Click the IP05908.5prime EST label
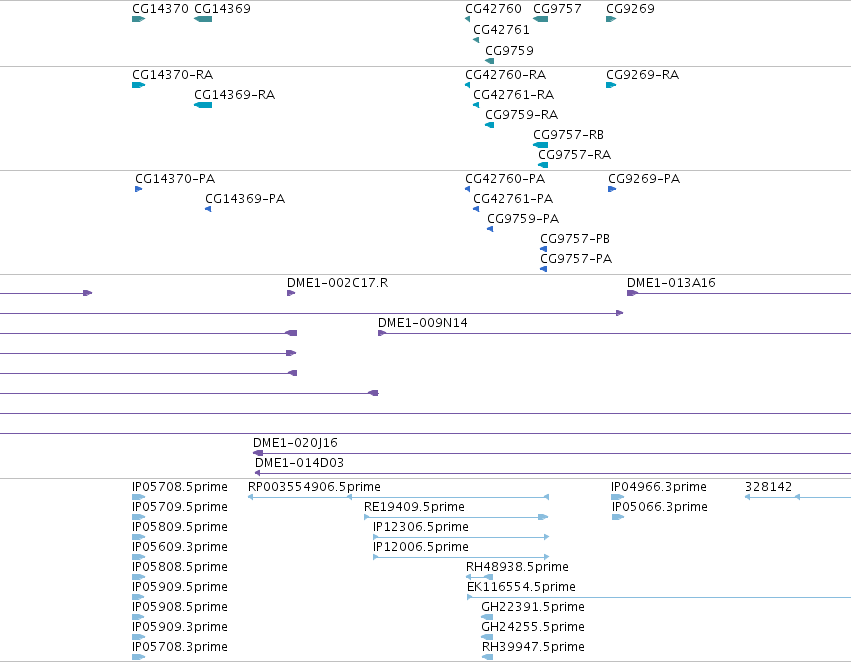The image size is (851, 662). click(x=180, y=607)
